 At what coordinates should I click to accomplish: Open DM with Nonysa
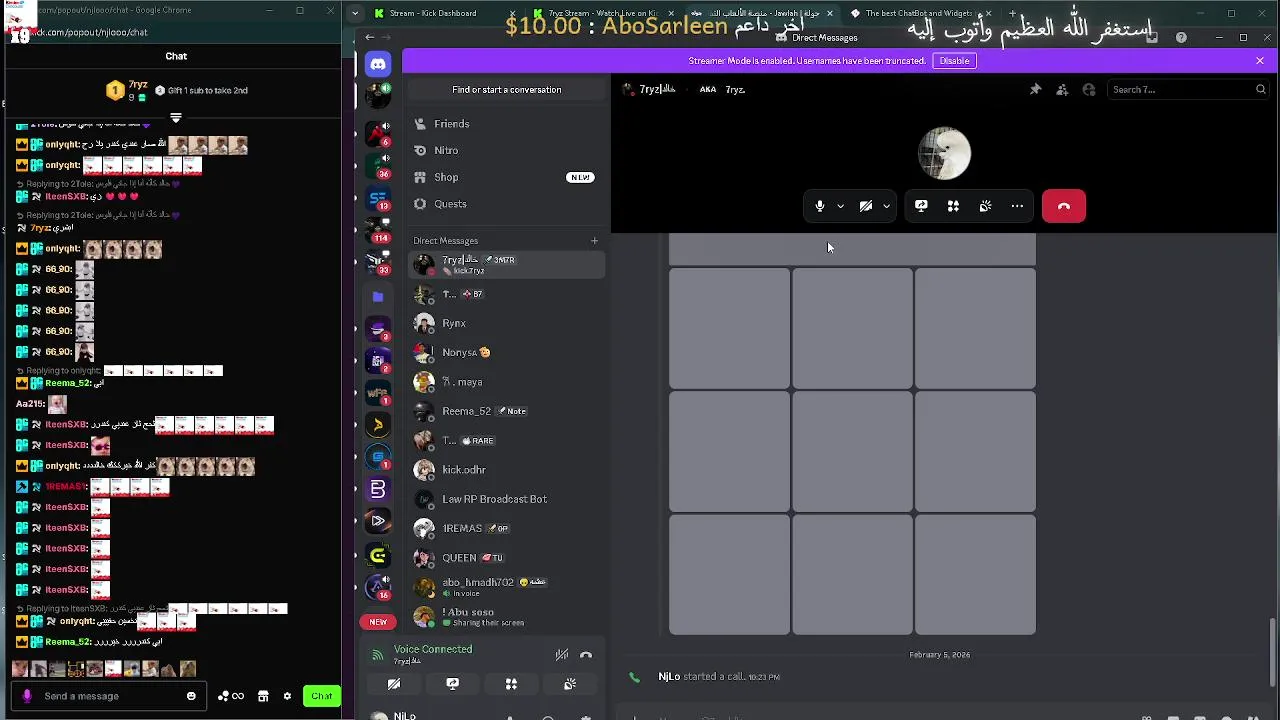(506, 352)
